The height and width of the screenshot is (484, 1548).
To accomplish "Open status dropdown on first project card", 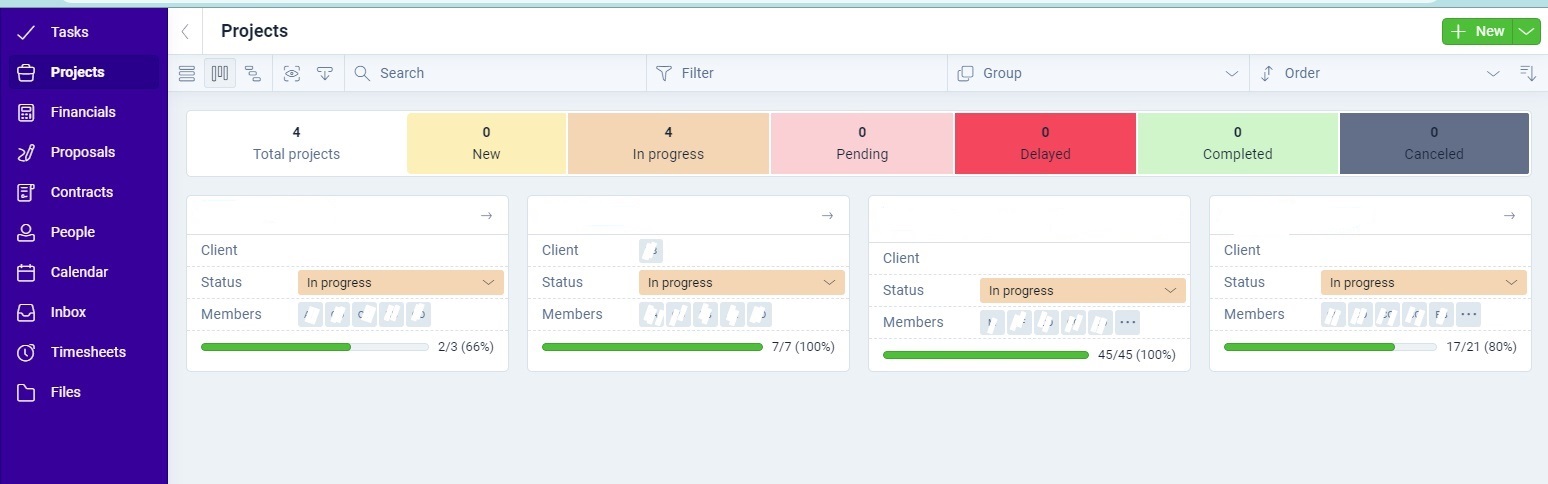I will coord(401,283).
